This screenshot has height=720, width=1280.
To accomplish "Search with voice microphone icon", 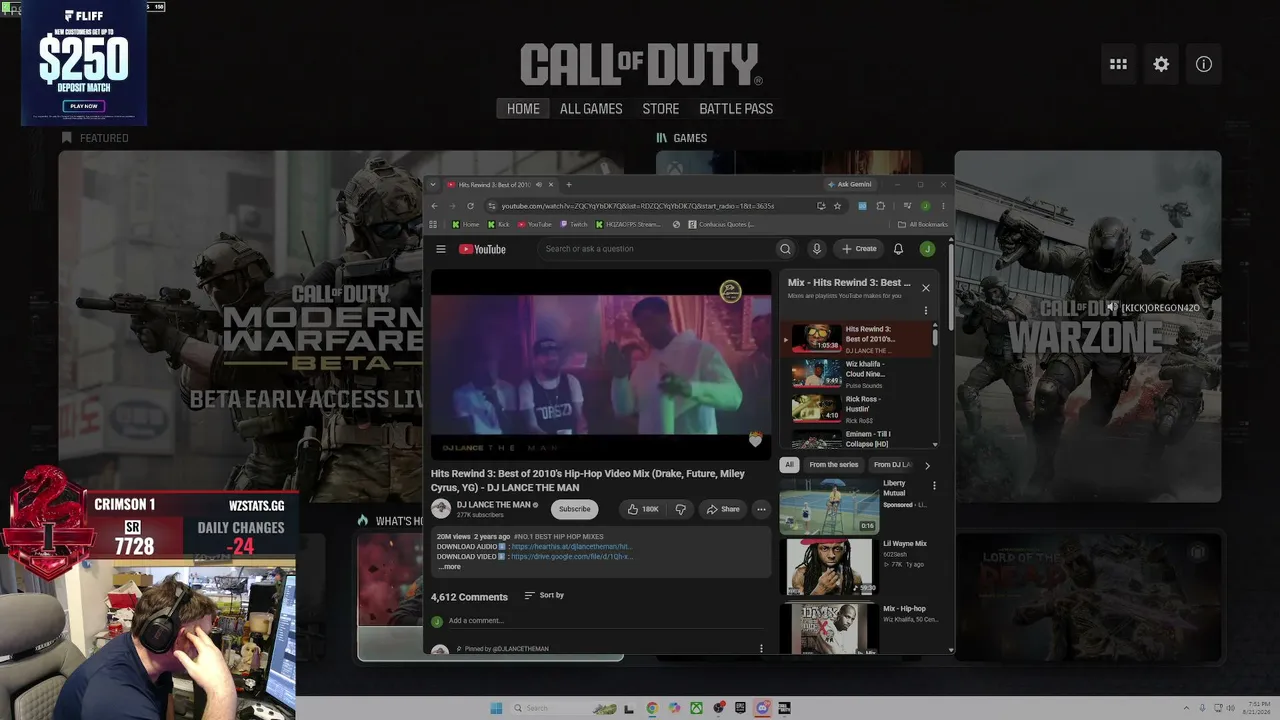I will click(816, 249).
